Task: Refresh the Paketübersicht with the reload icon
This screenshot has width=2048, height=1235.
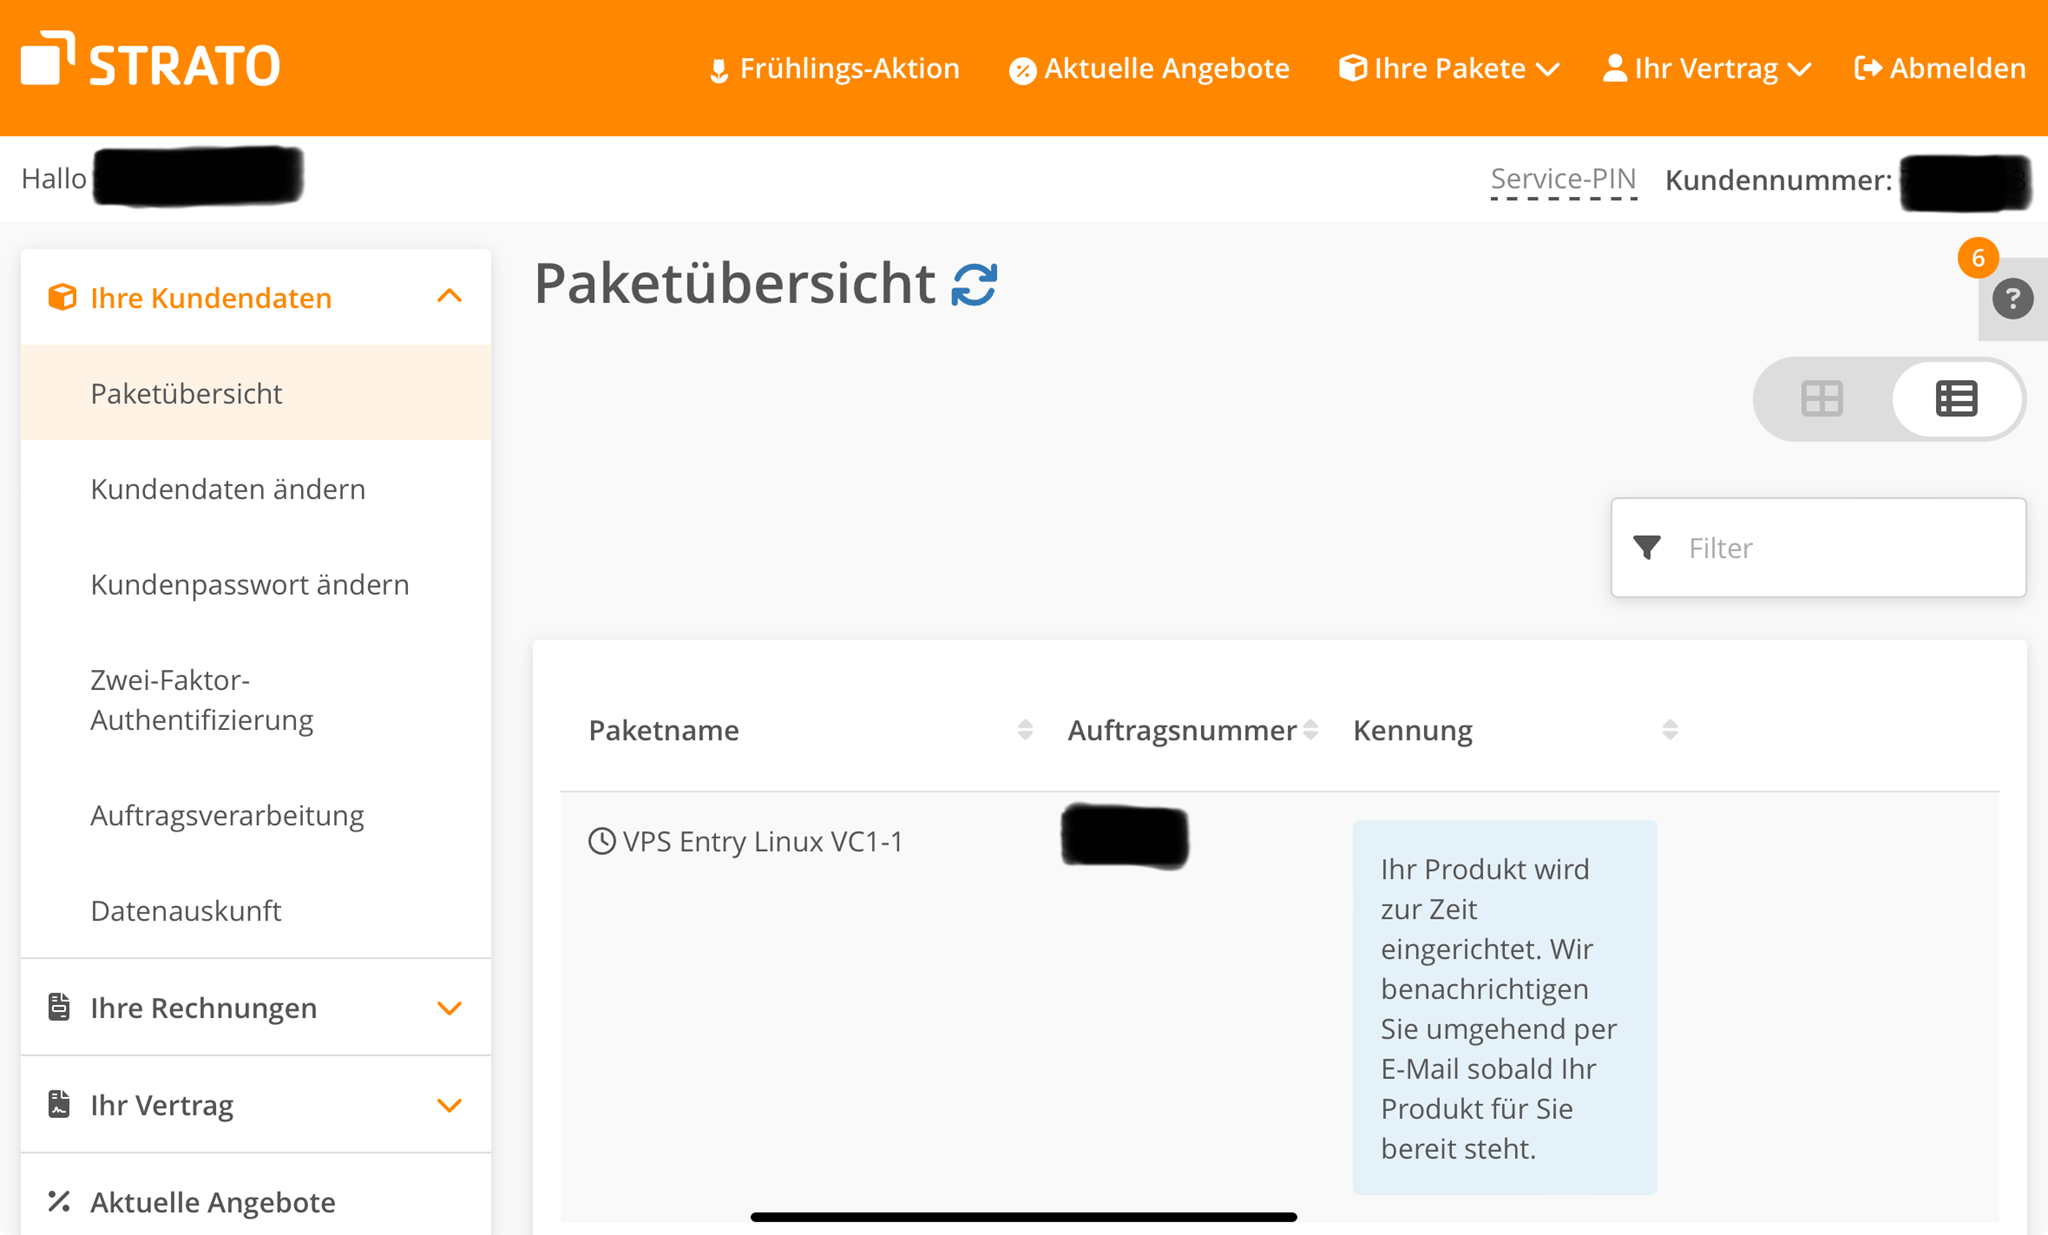Action: 974,284
